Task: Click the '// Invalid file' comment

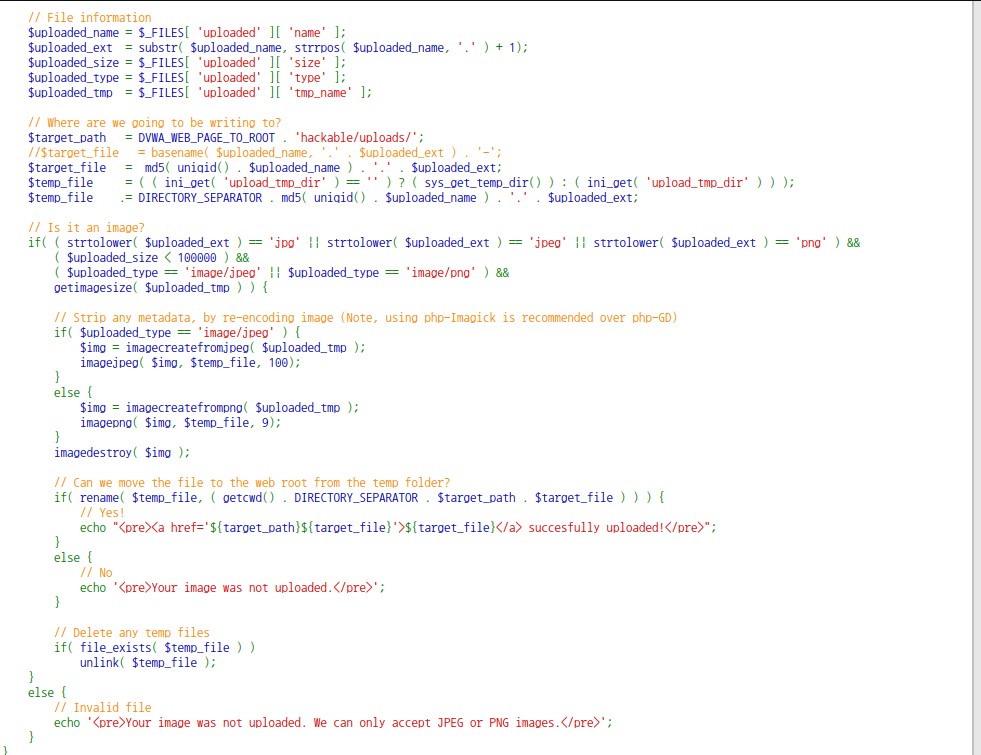Action: coord(103,708)
